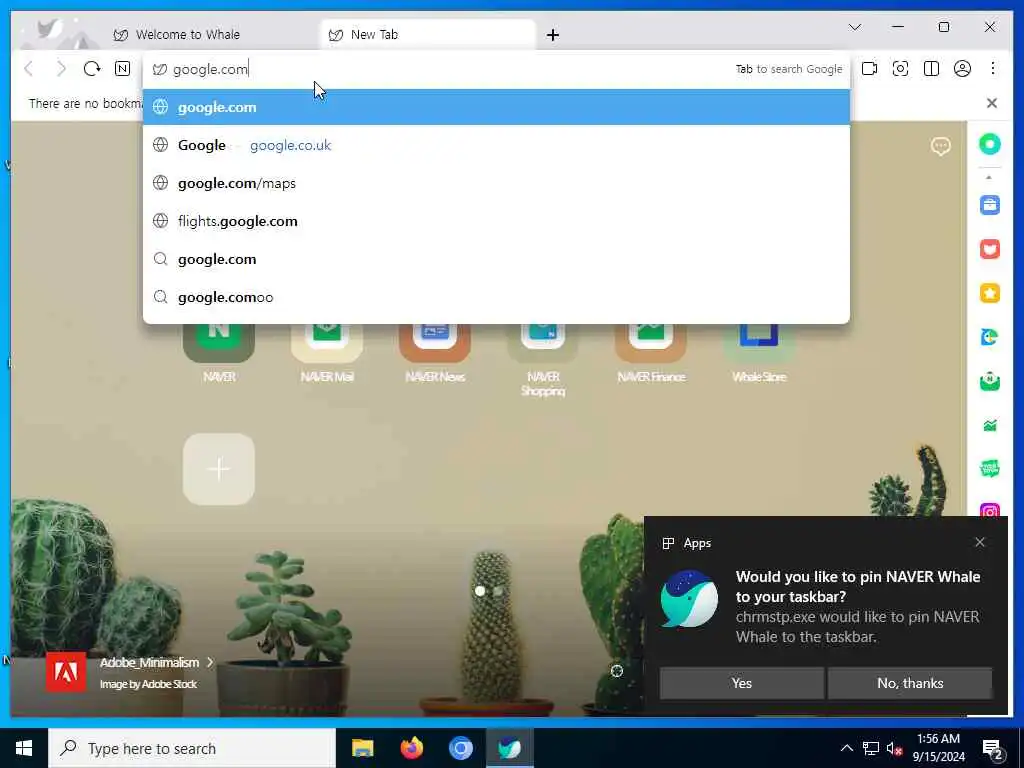Click No, thanks on pin prompt
Viewport: 1024px width, 768px height.
pos(910,683)
